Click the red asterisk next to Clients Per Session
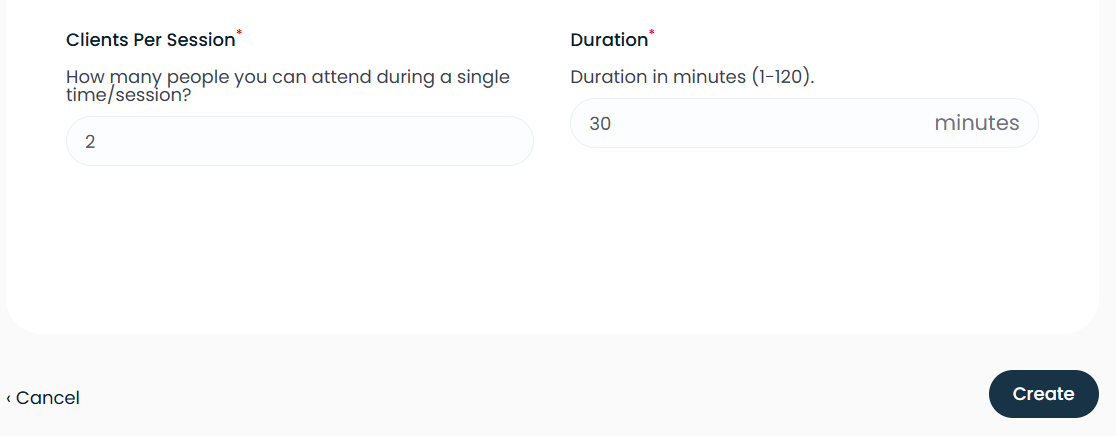 click(x=239, y=32)
